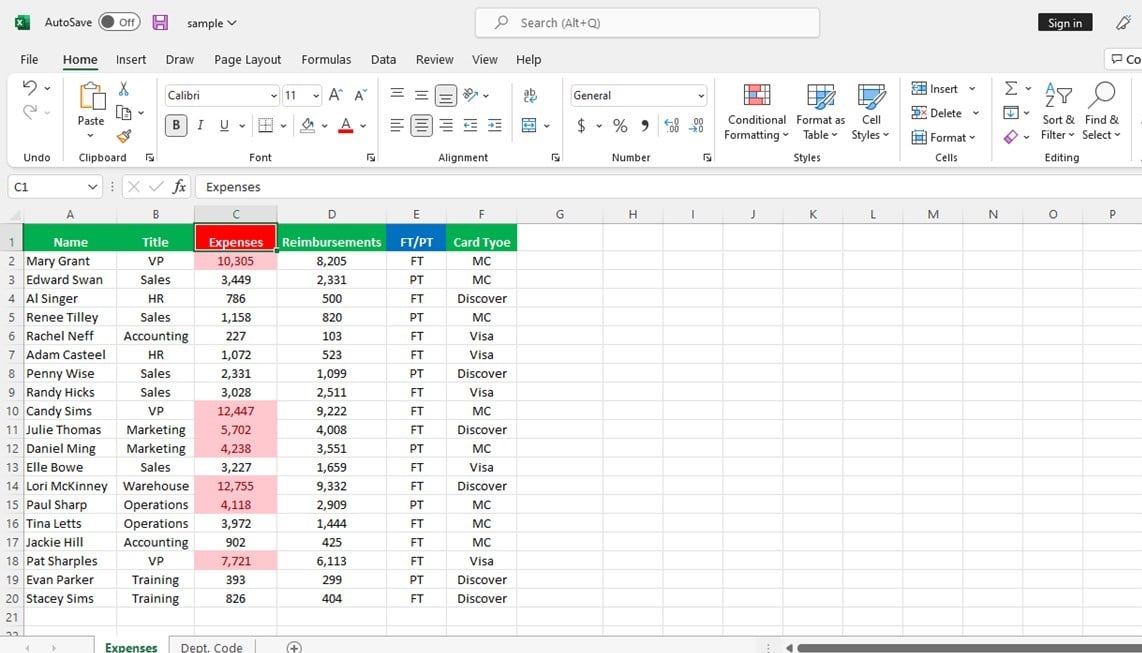The width and height of the screenshot is (1142, 653).
Task: Increase font size with large A icon
Action: click(x=335, y=95)
